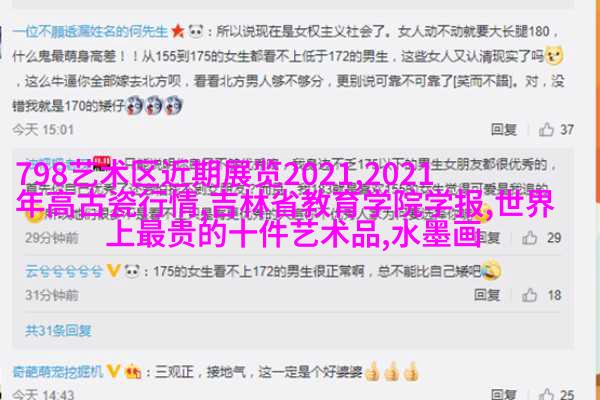Click the 31分钟前 timestamp
The width and height of the screenshot is (600, 400).
tap(52, 295)
